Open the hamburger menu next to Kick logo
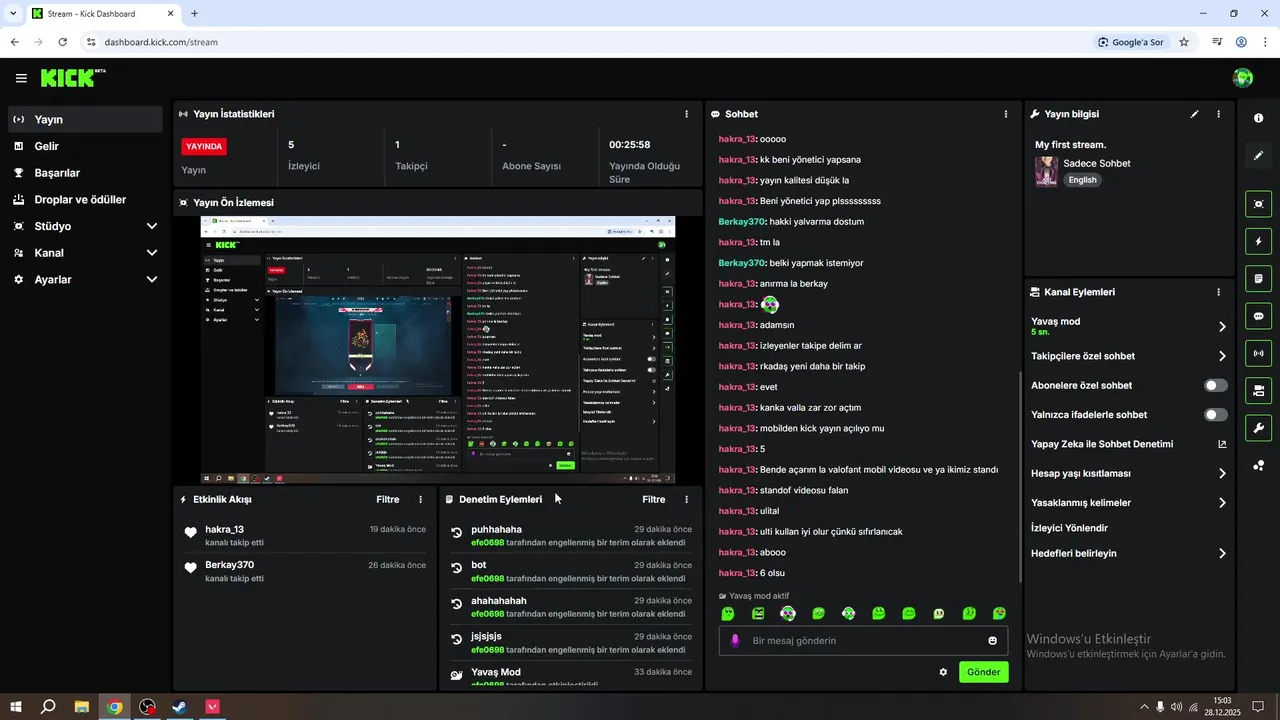This screenshot has width=1280, height=720. [21, 78]
